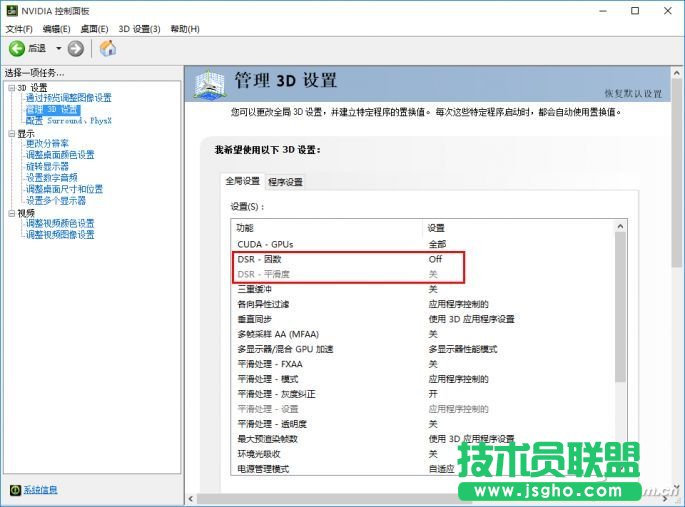Open the 系统信息 link

pos(40,490)
